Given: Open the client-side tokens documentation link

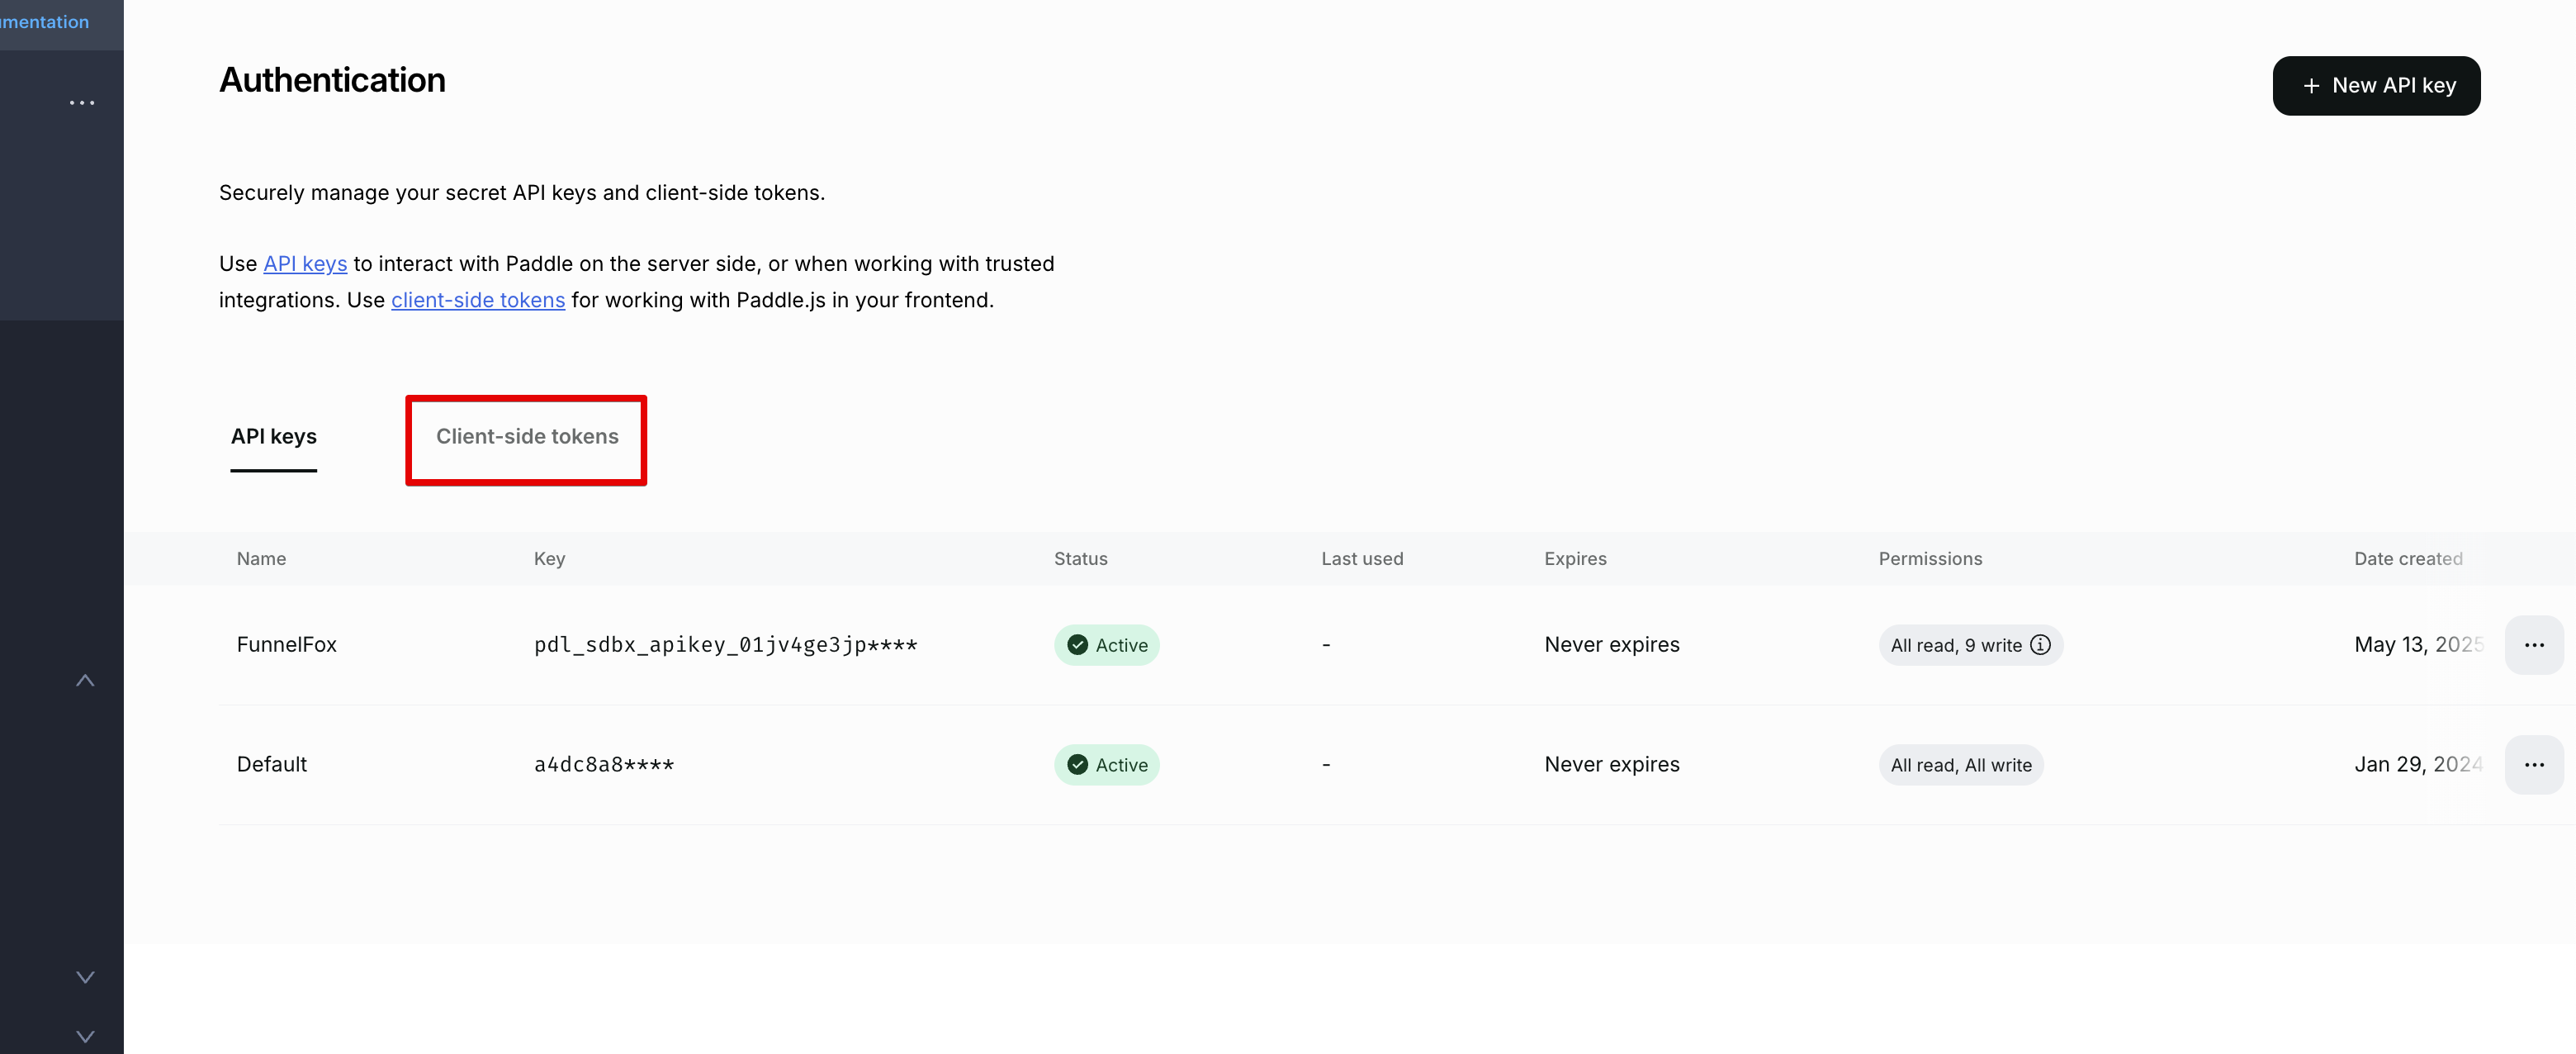Looking at the screenshot, I should [477, 300].
